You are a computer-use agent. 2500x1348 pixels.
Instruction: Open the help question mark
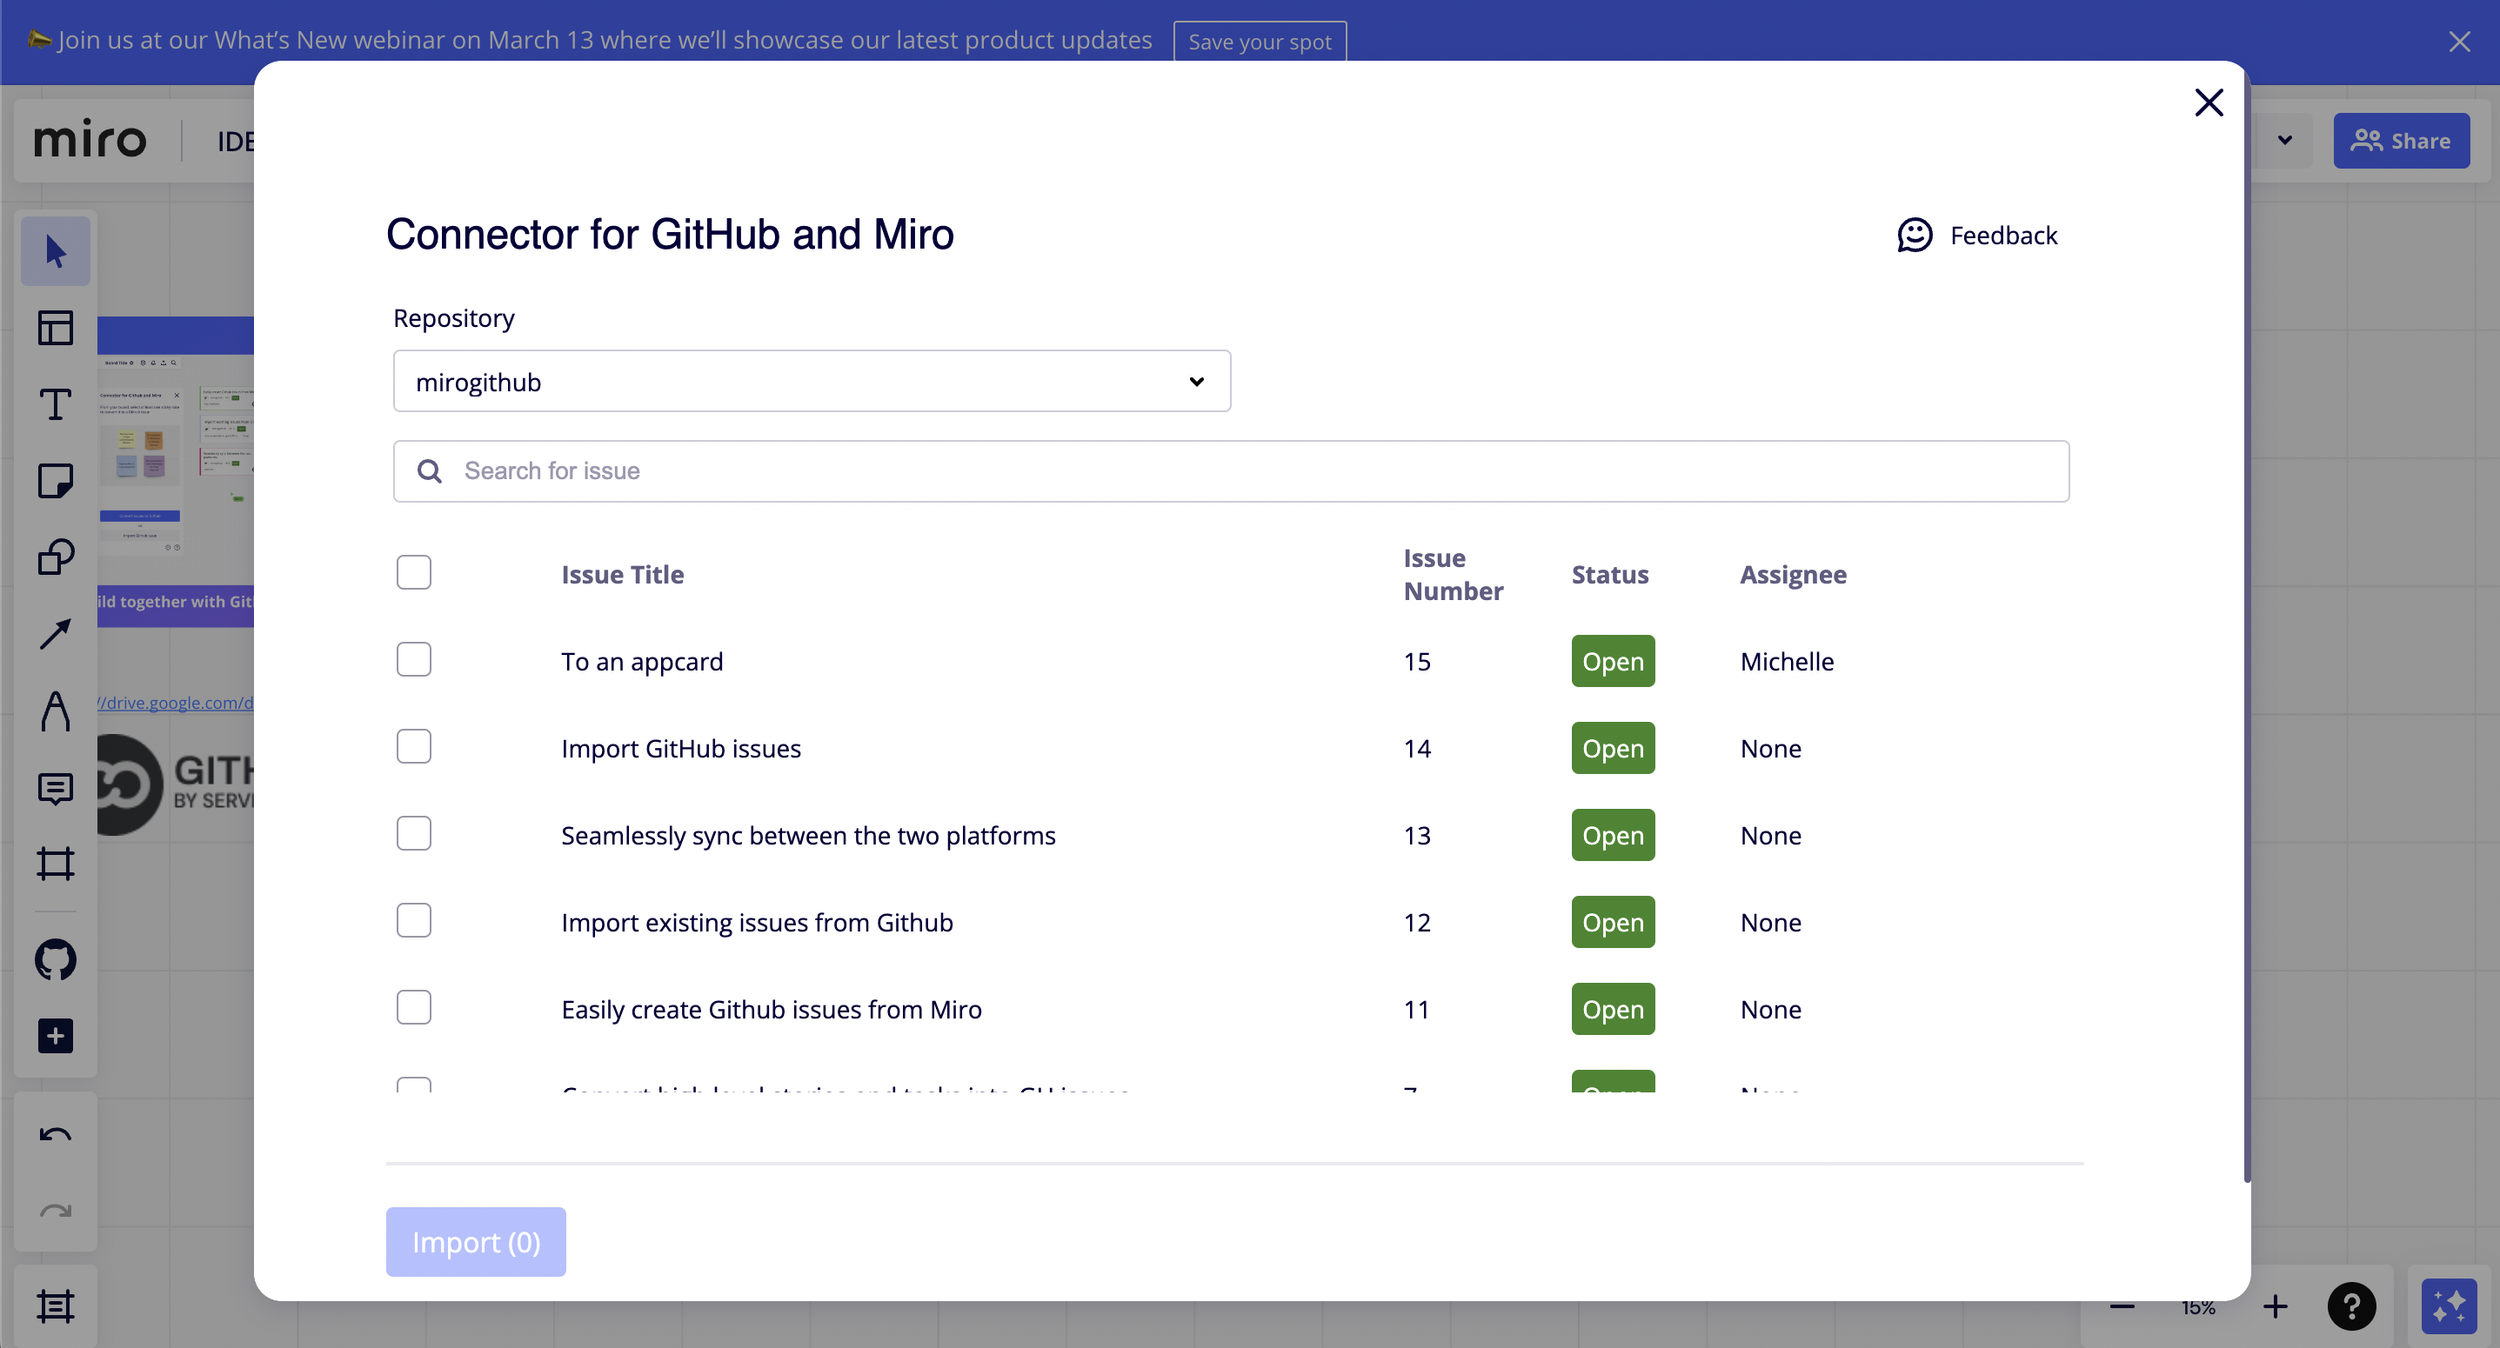[2352, 1306]
